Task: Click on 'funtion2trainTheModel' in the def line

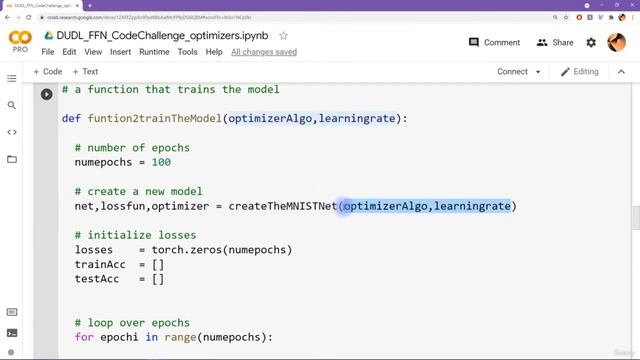Action: (x=154, y=119)
